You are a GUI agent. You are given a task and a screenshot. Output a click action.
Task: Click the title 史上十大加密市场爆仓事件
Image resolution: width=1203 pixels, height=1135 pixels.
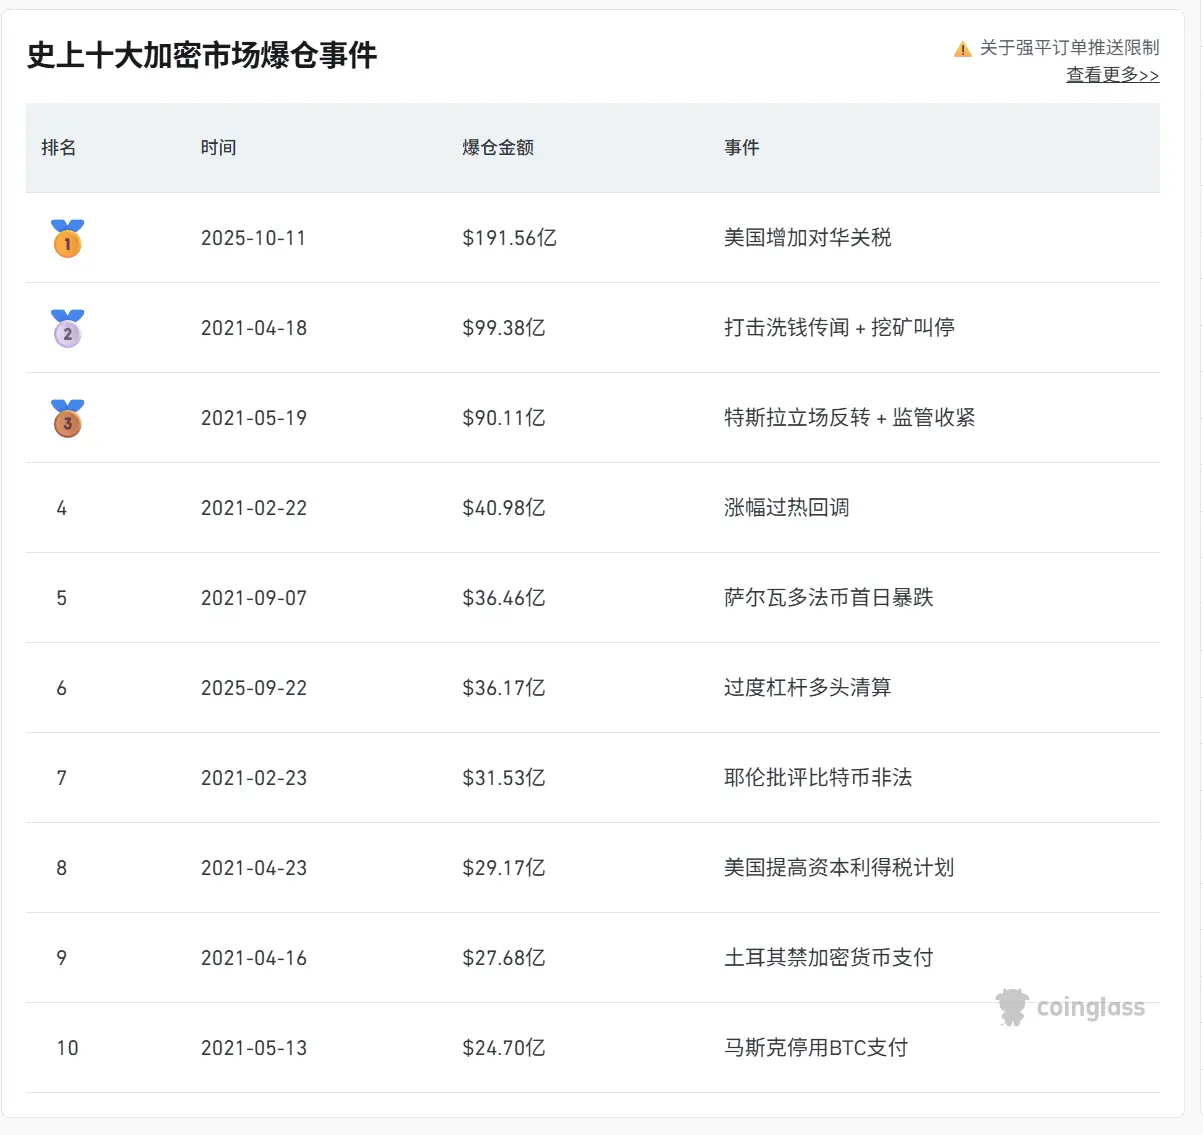point(202,55)
